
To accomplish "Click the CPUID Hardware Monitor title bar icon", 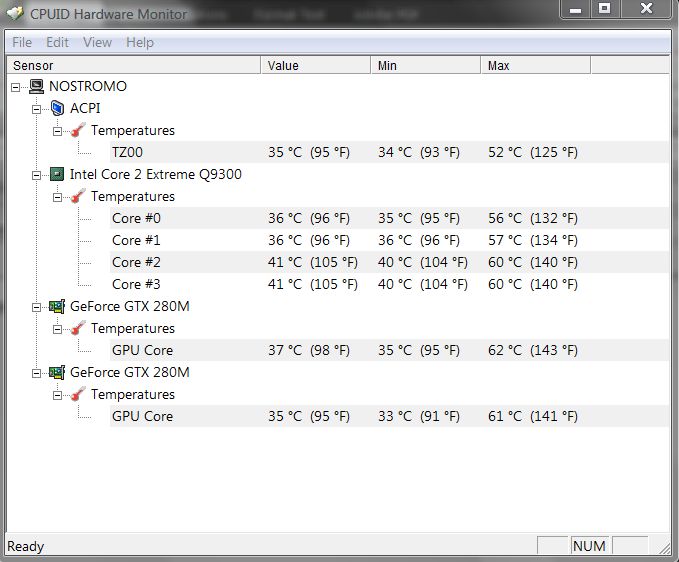I will (15, 13).
